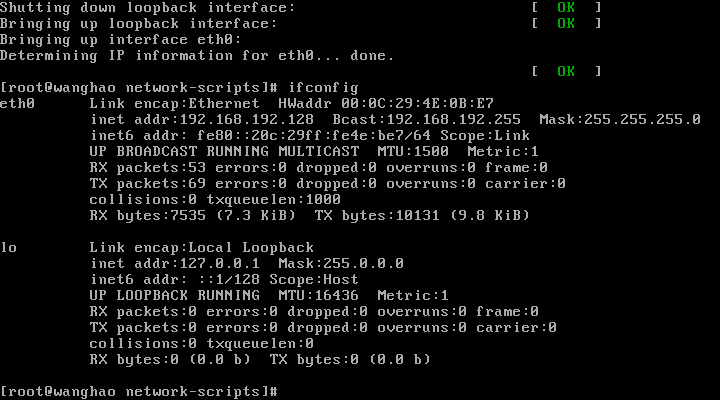
Task: Click the lo loopback interface label
Action: (x=9, y=248)
